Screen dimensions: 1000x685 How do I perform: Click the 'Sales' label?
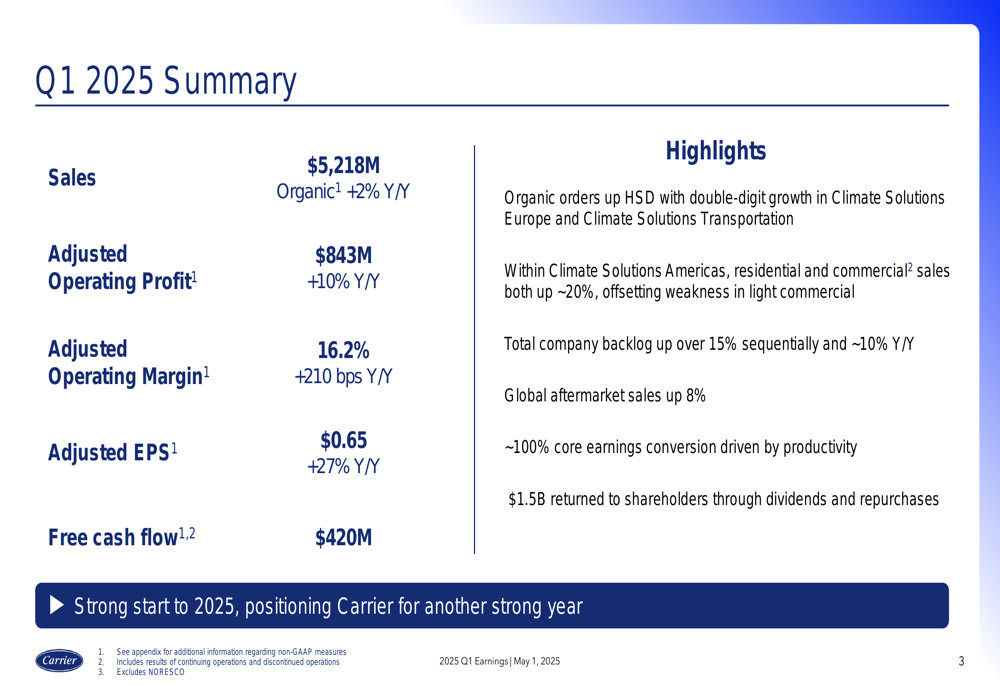72,177
